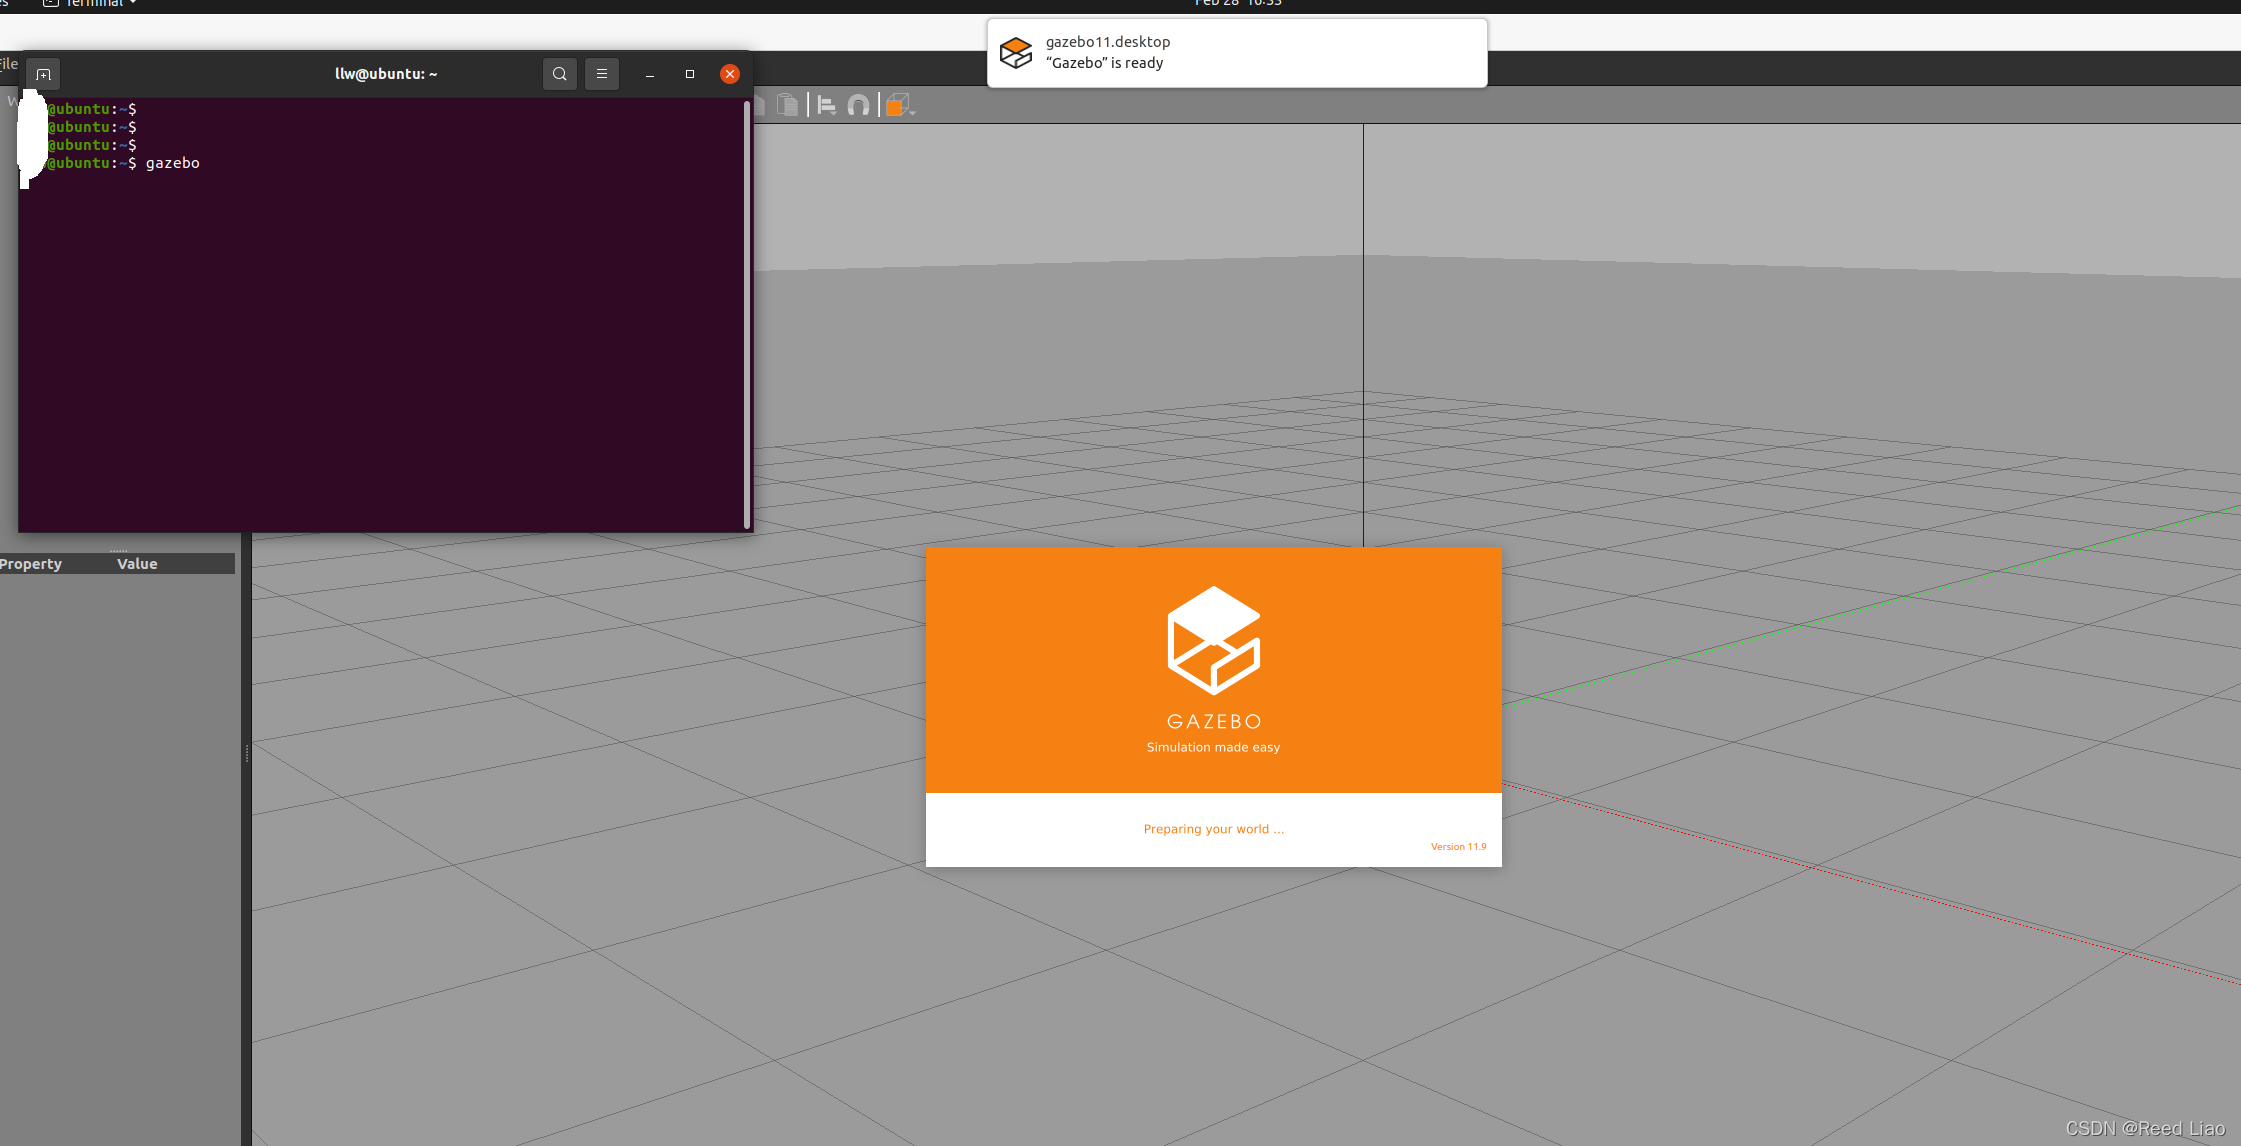Click the Gazebo left panel splitter handle
The image size is (2241, 1146).
point(246,753)
